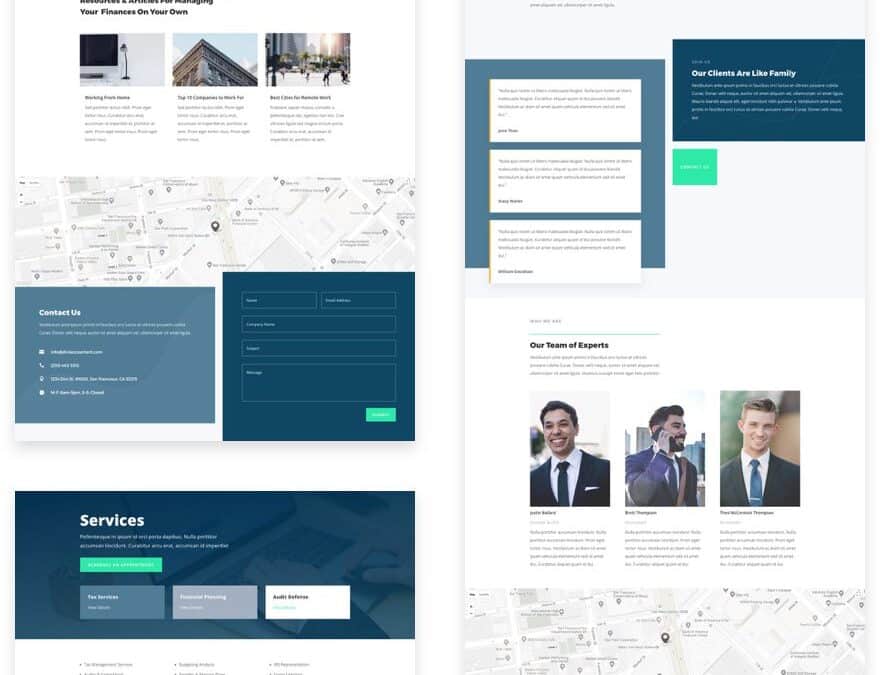
Task: Select the Tax Services card
Action: pos(122,602)
